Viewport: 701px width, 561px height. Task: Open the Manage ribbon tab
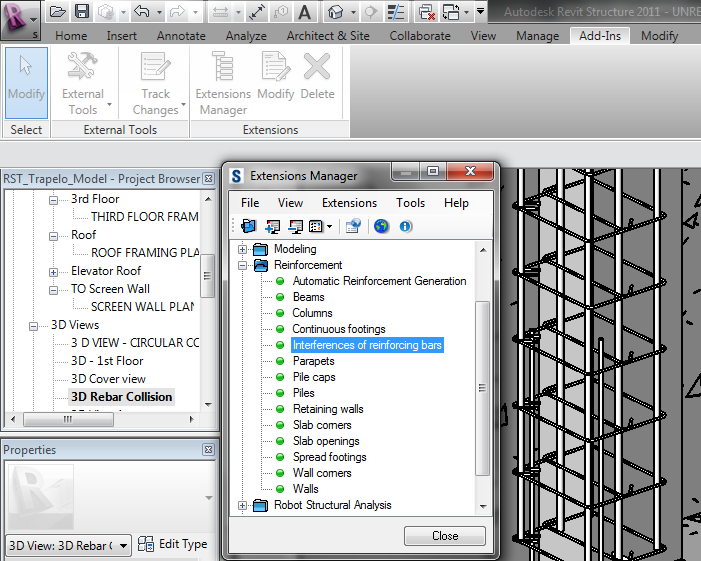tap(537, 36)
